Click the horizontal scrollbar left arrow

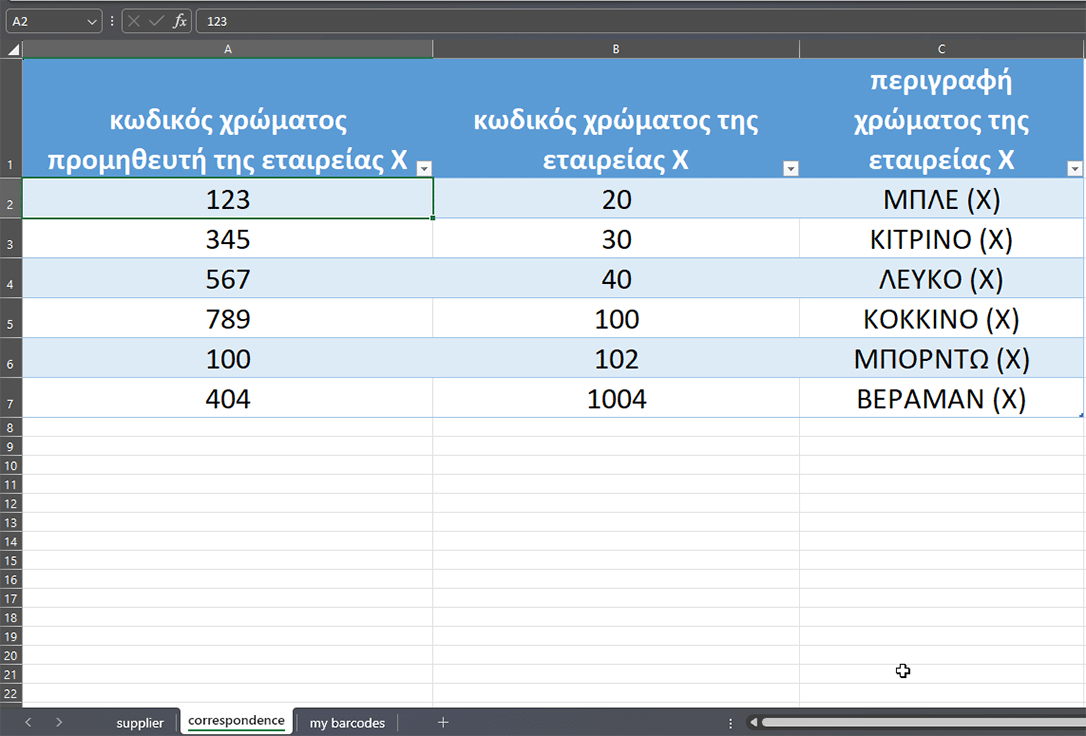coord(754,722)
